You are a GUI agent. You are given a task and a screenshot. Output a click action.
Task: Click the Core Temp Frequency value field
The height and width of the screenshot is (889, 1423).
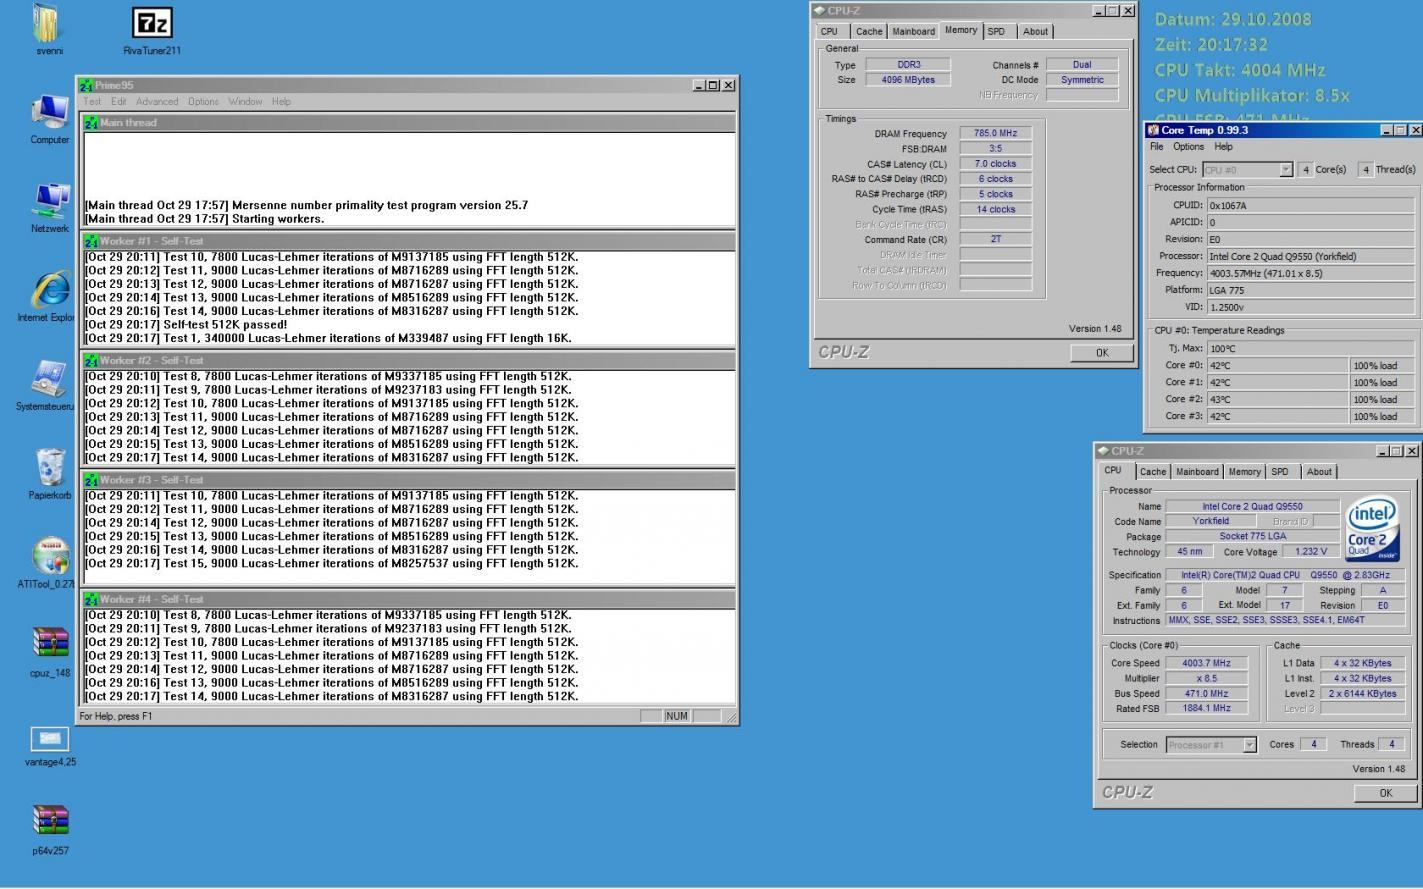1310,273
